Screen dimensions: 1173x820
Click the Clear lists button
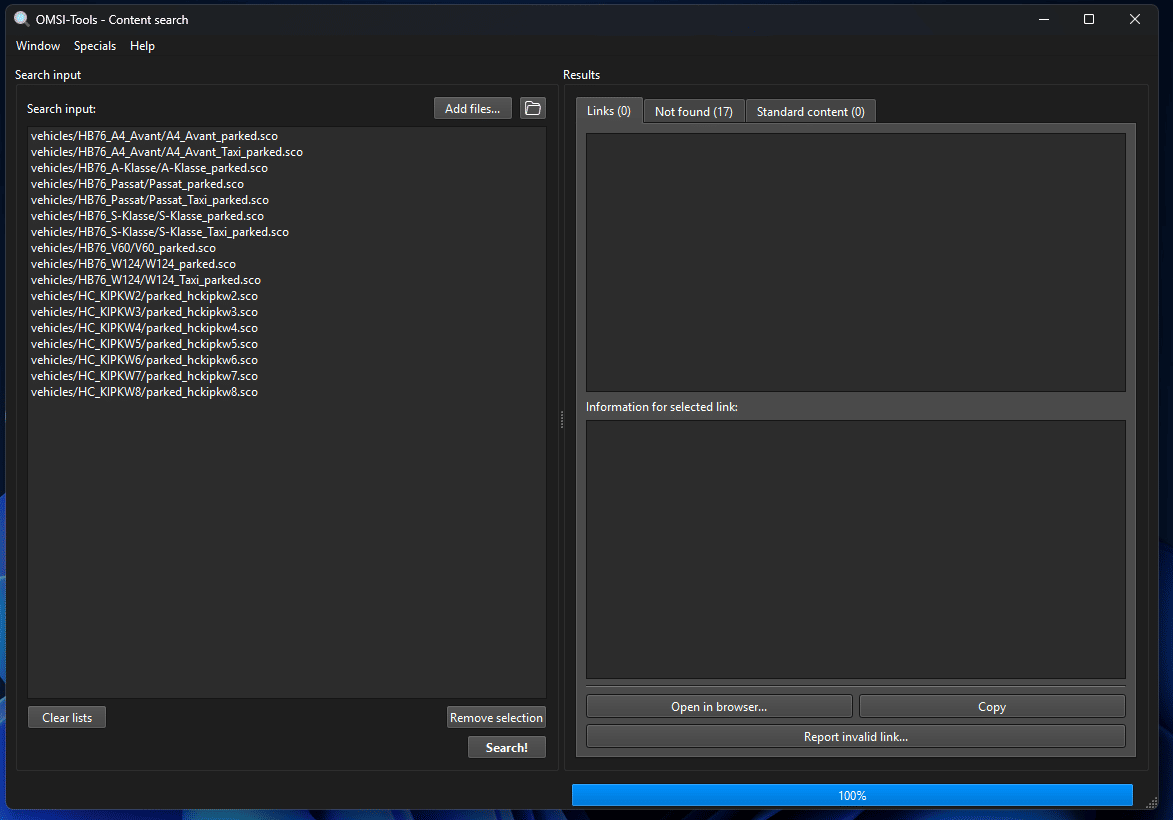point(67,718)
